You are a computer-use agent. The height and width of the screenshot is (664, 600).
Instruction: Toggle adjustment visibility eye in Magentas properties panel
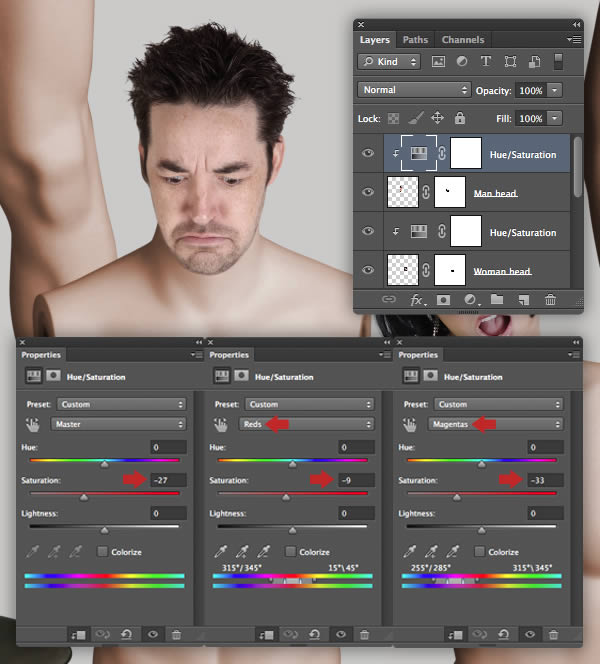point(530,634)
